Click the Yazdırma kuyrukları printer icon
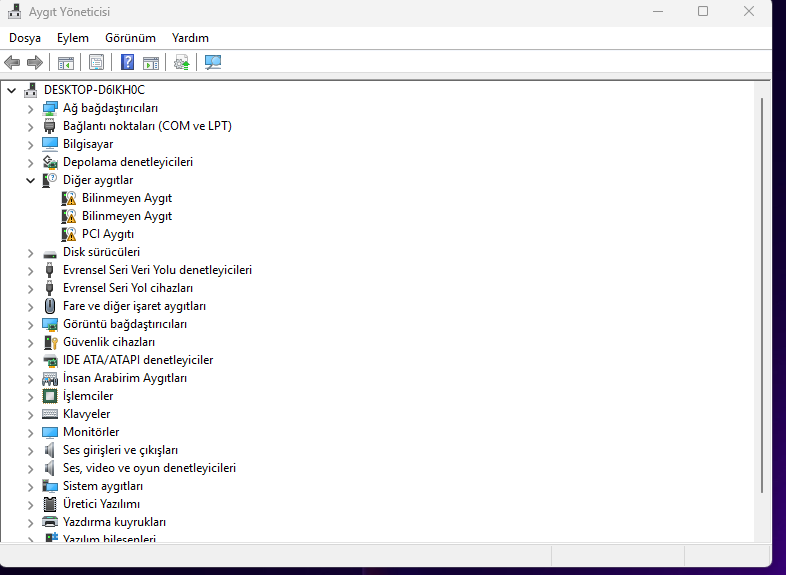786x575 pixels. 50,522
